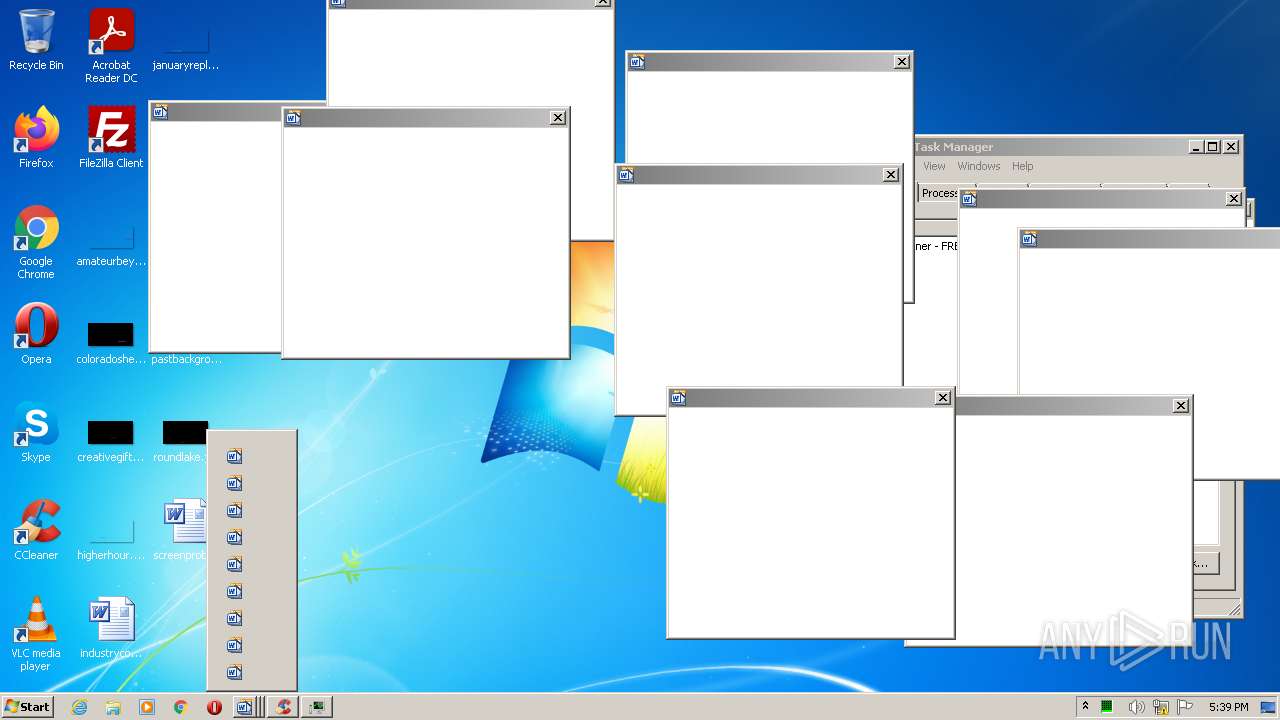
Task: Click Word icon on window covering Processes tab
Action: [x=968, y=199]
